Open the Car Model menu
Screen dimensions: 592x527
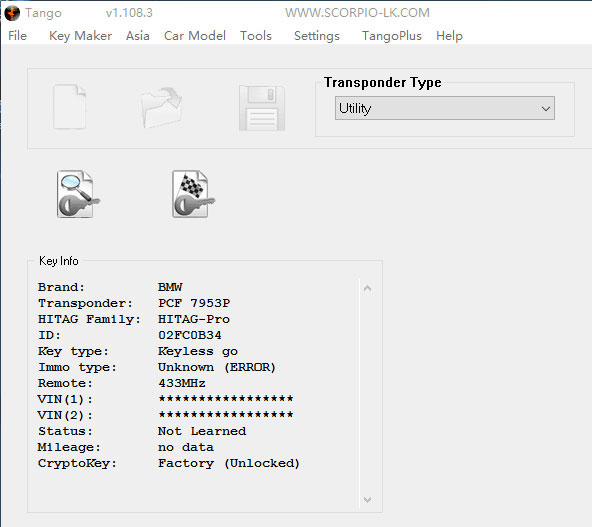[x=195, y=36]
